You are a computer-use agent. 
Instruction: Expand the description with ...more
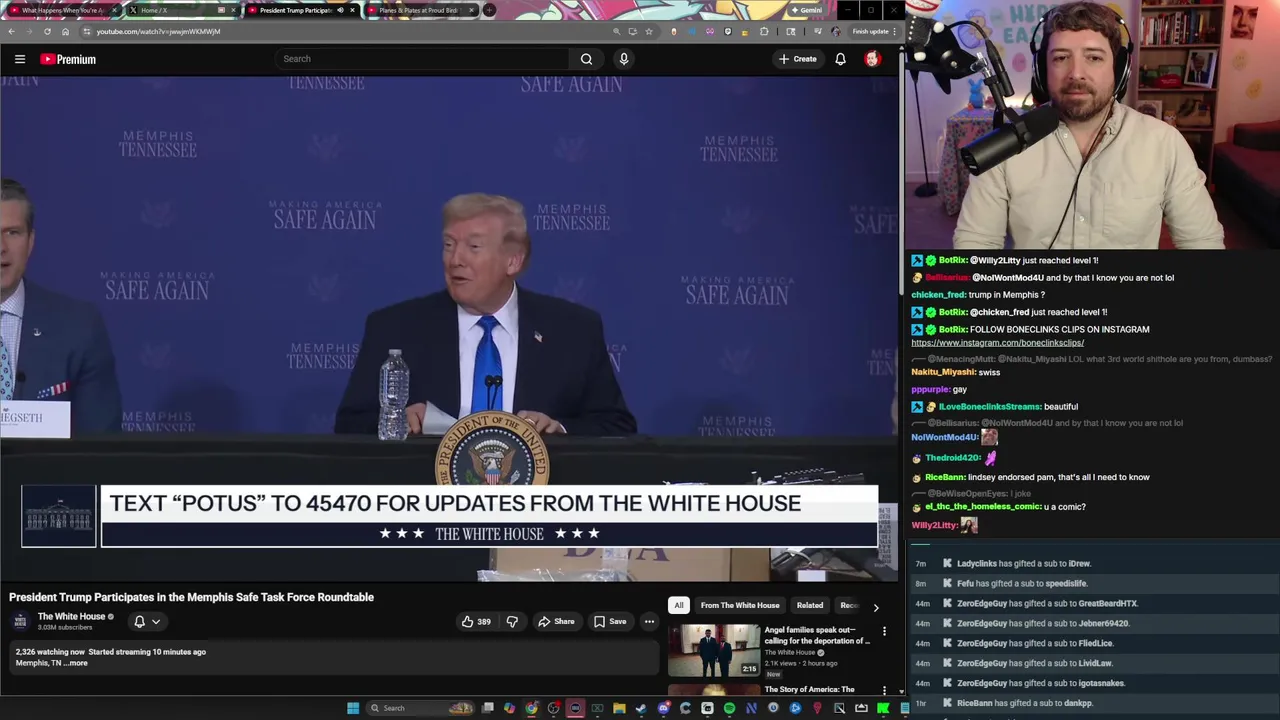(77, 663)
